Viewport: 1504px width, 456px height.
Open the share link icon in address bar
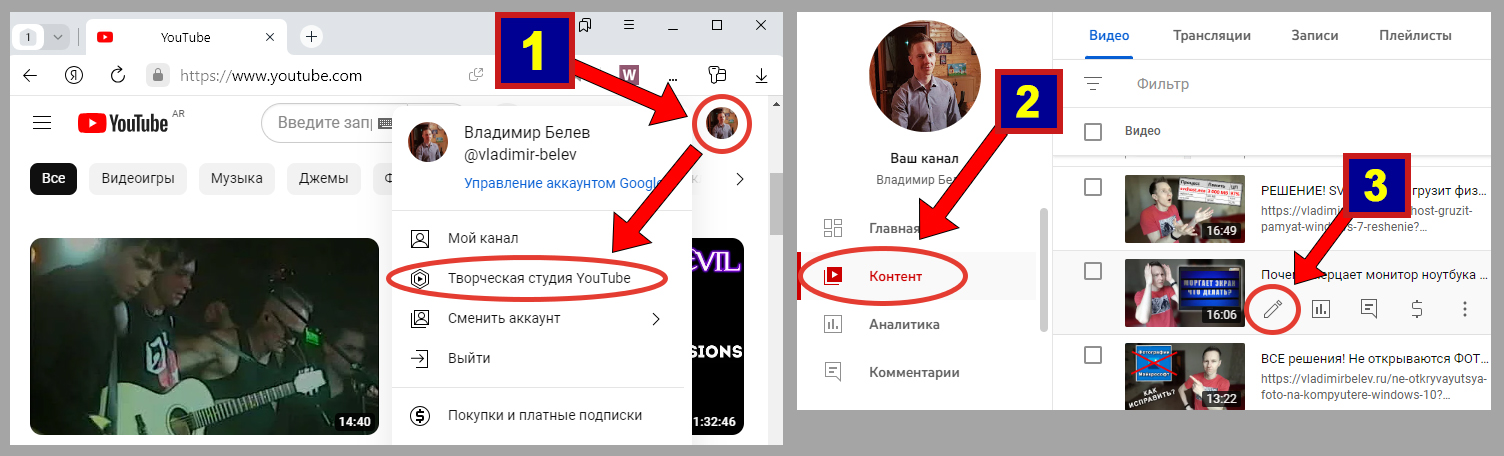pos(476,75)
